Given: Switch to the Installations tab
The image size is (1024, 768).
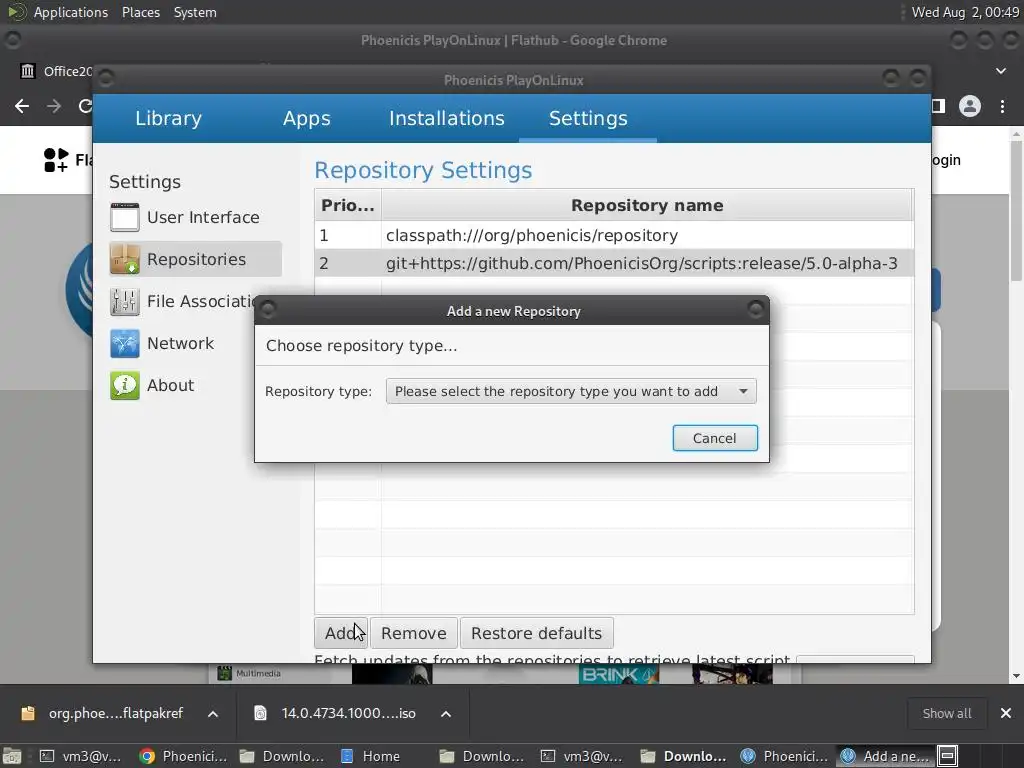Looking at the screenshot, I should [x=447, y=118].
